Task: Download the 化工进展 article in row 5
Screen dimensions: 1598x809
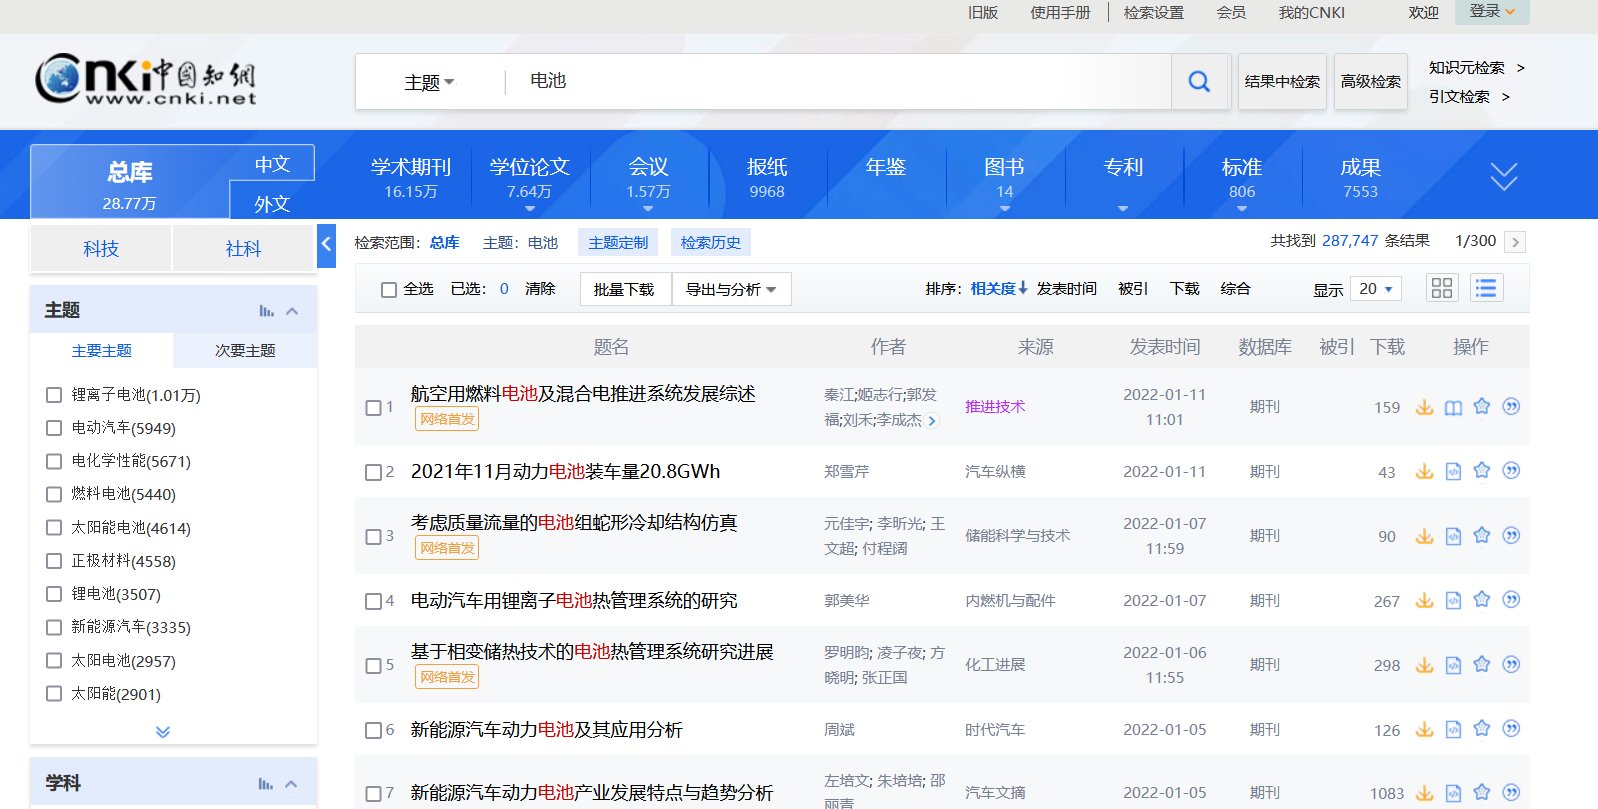Action: [x=1424, y=665]
